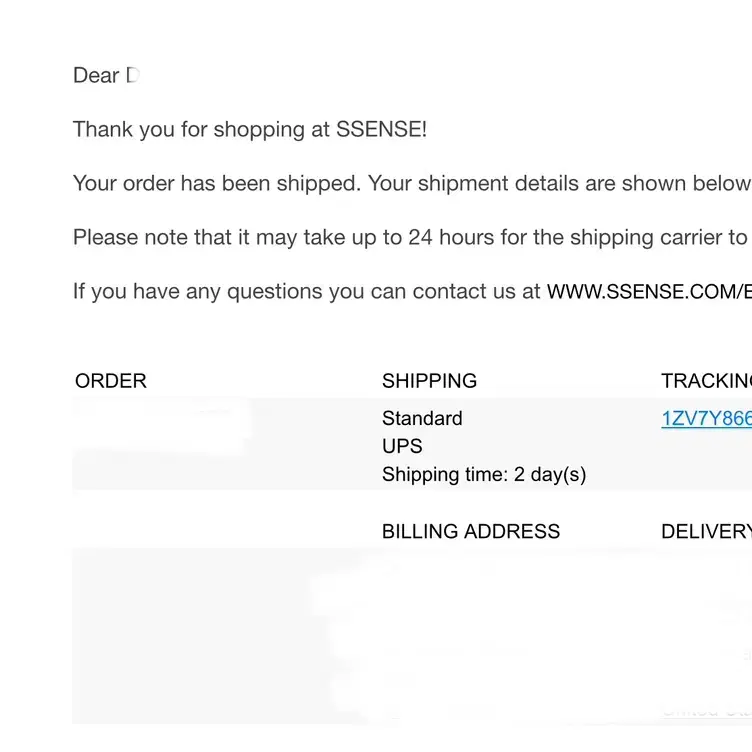This screenshot has width=752, height=752.
Task: Open the WWW.SSENSE.COM contact link
Action: click(x=649, y=292)
